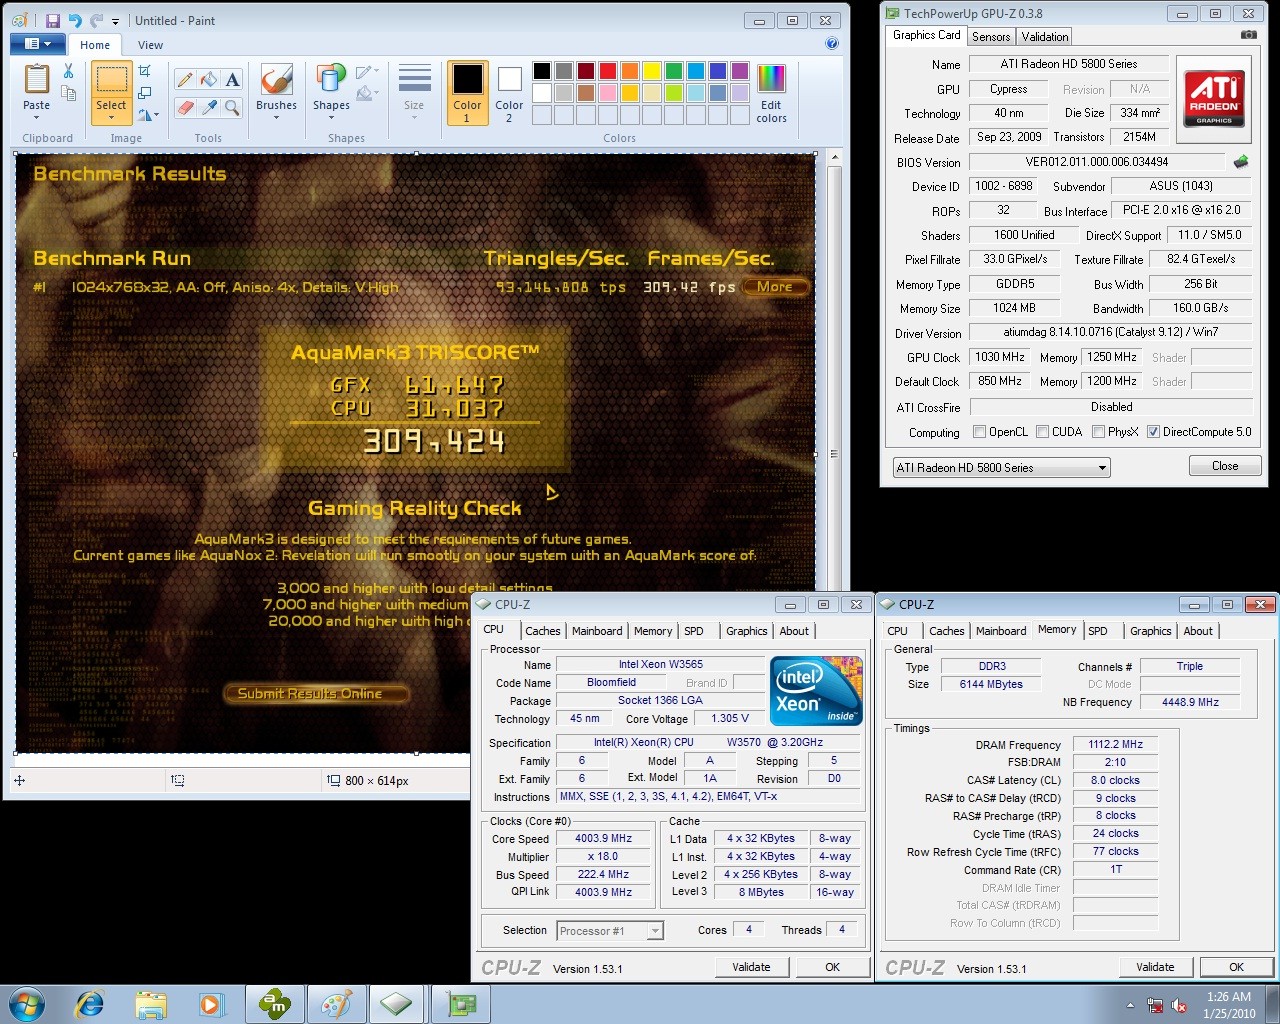1280x1024 pixels.
Task: Toggle the PhysX checkbox in GPU-Z
Action: tap(1099, 432)
